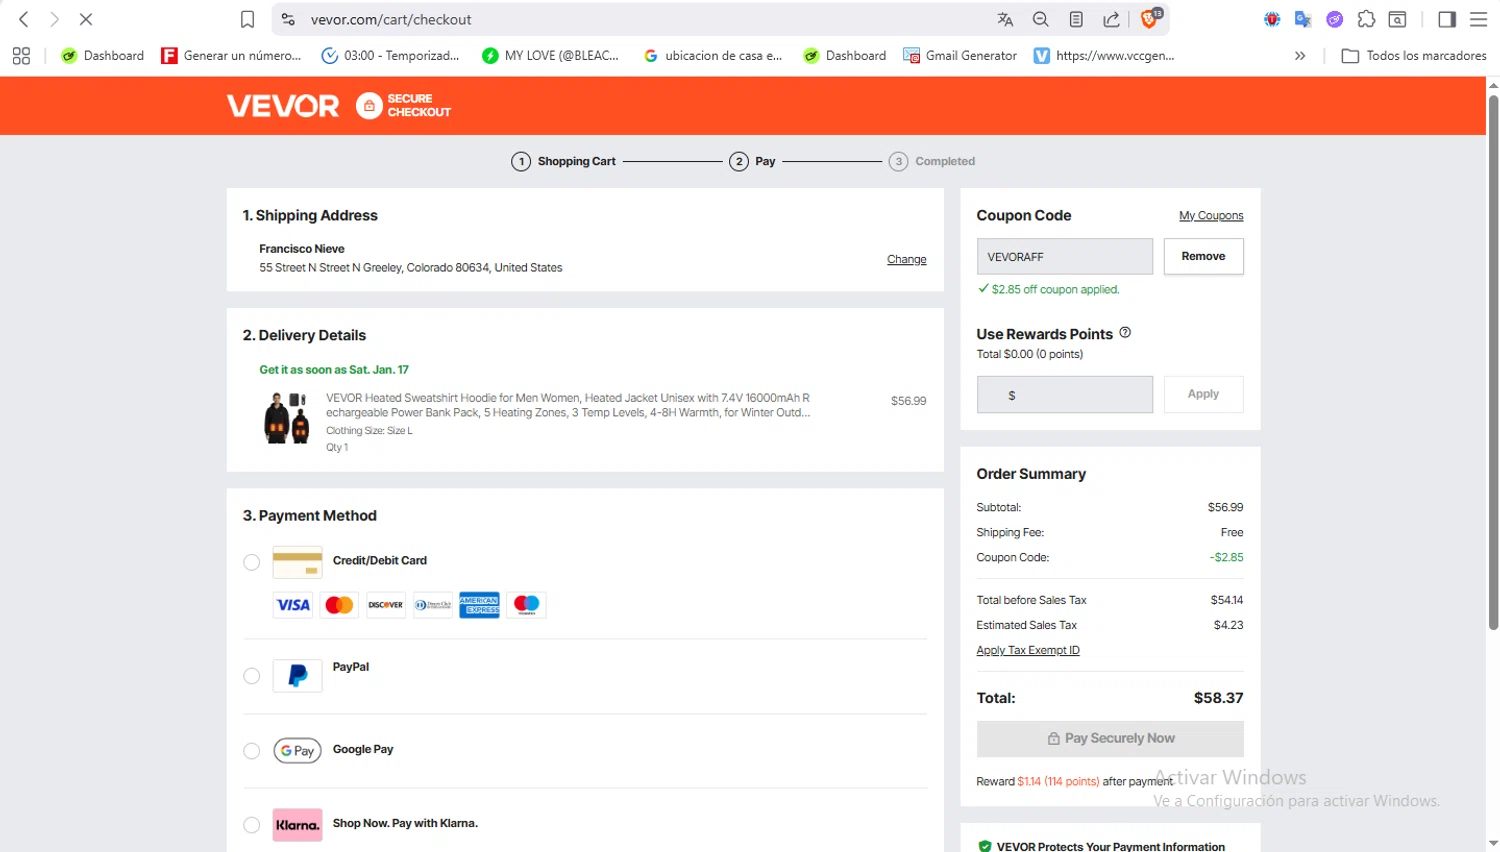
Task: Expand the hidden bookmarks chevron
Action: point(1300,56)
